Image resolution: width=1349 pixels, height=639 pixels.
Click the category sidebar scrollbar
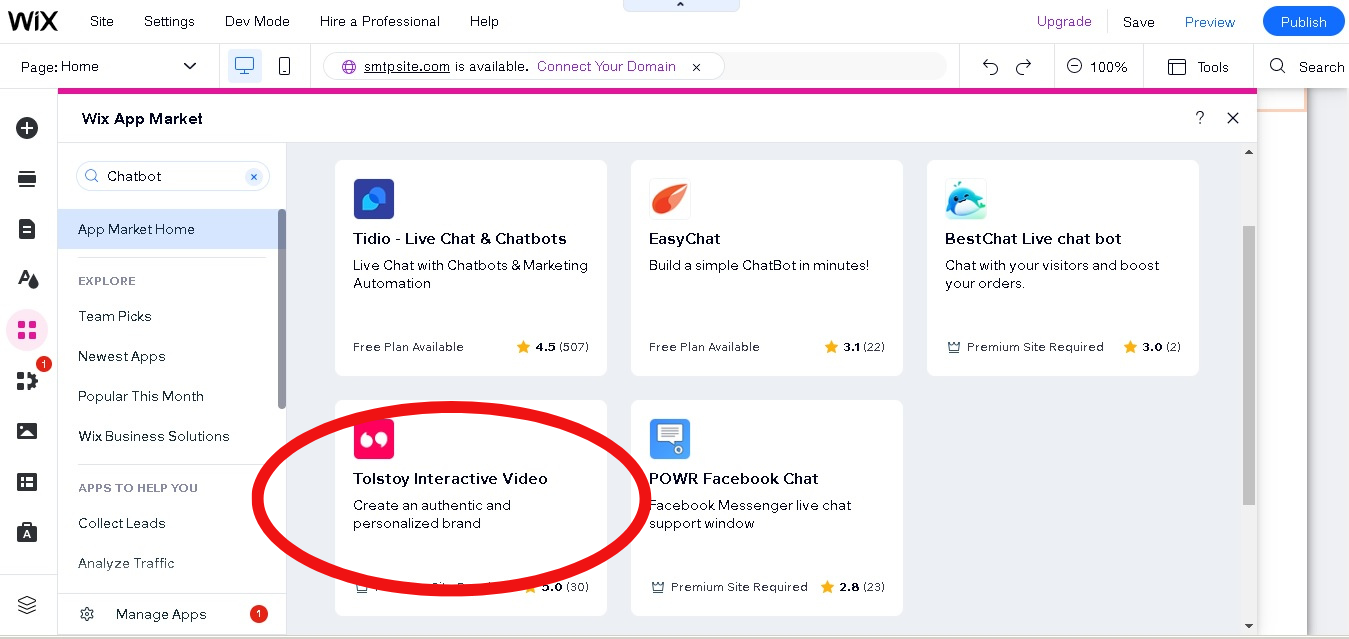click(282, 308)
